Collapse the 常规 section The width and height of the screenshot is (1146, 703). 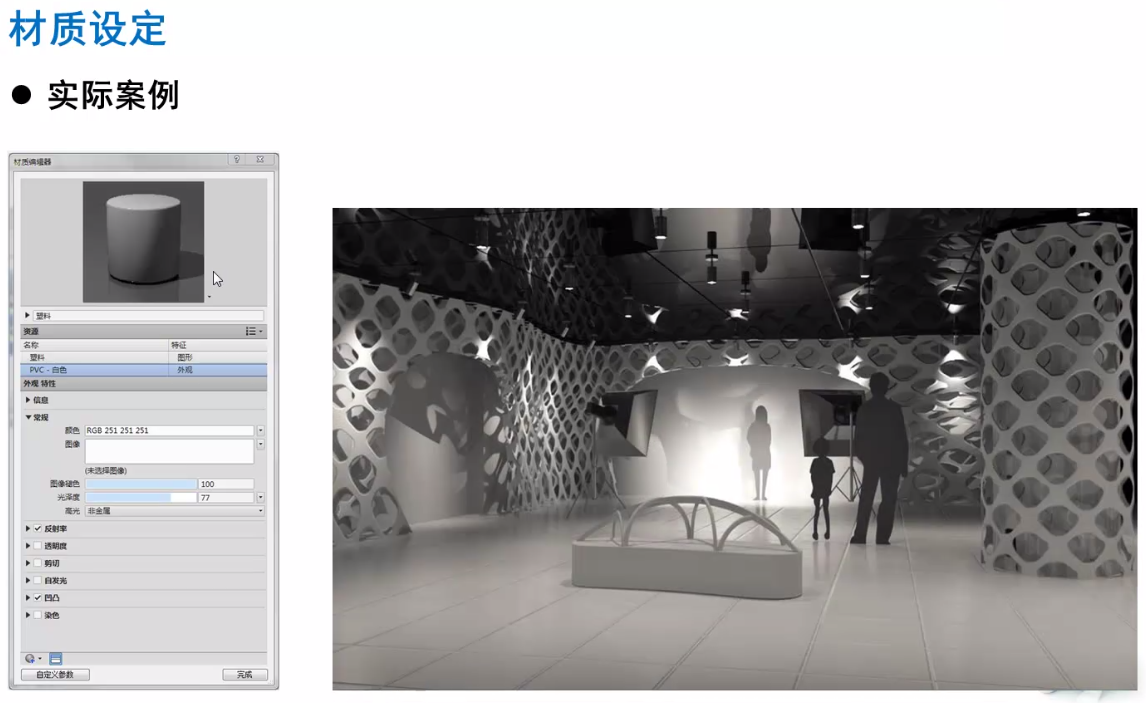tap(28, 418)
